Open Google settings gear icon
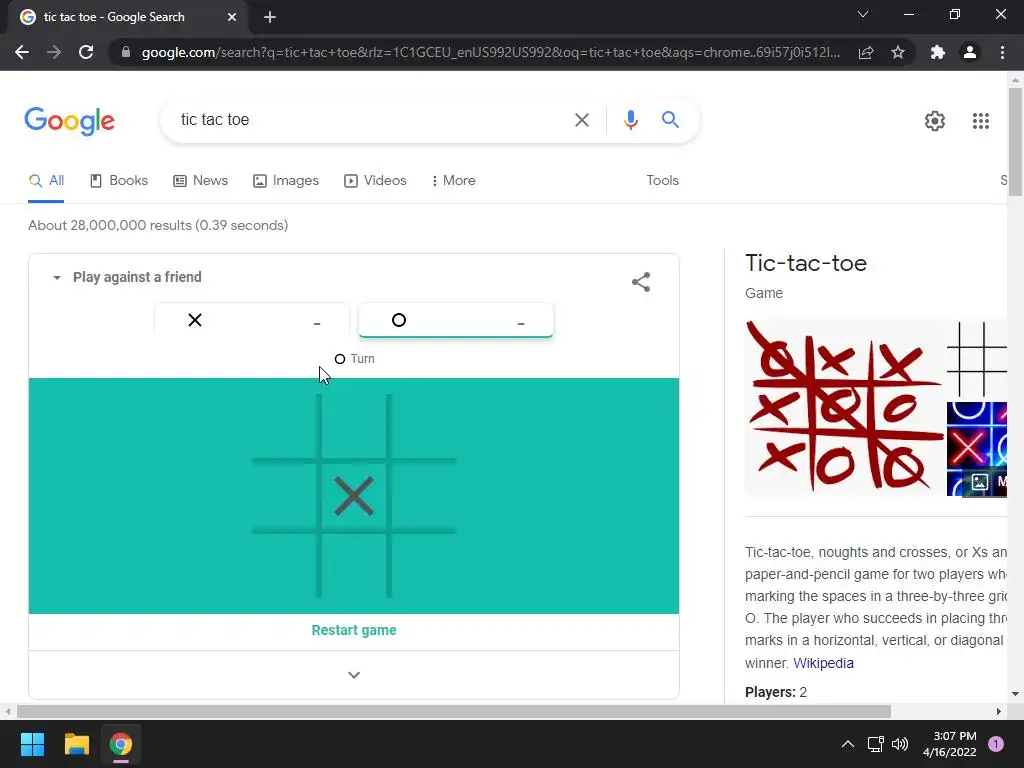This screenshot has width=1024, height=768. pyautogui.click(x=935, y=121)
